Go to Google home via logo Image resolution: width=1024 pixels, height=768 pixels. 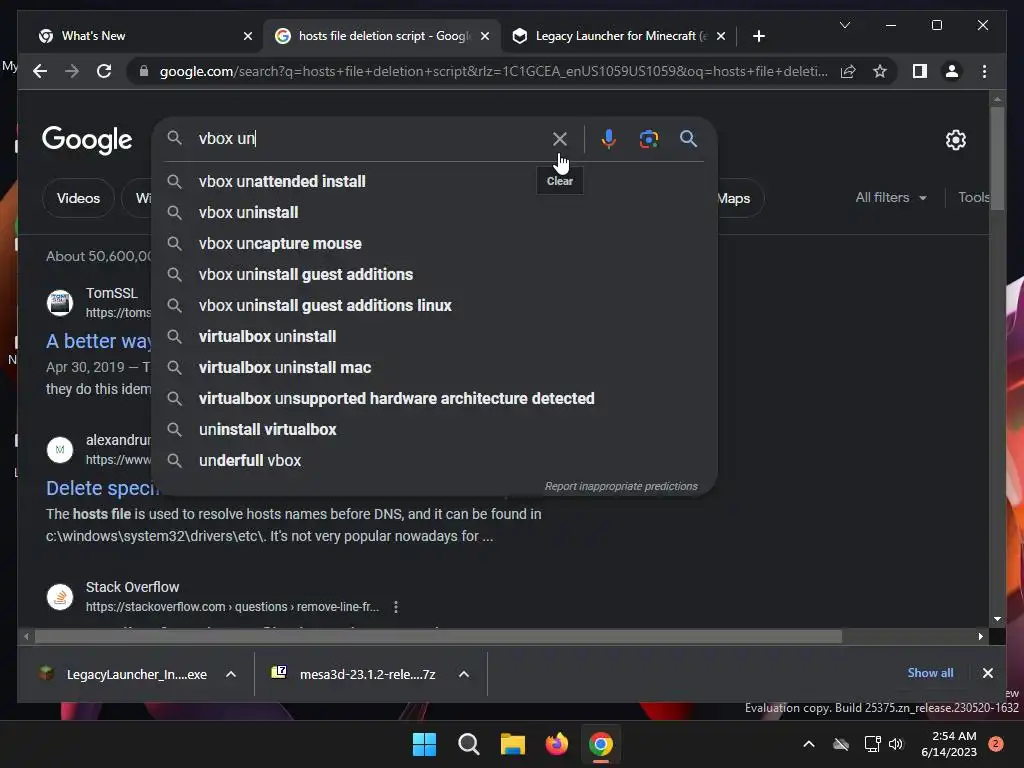point(87,140)
